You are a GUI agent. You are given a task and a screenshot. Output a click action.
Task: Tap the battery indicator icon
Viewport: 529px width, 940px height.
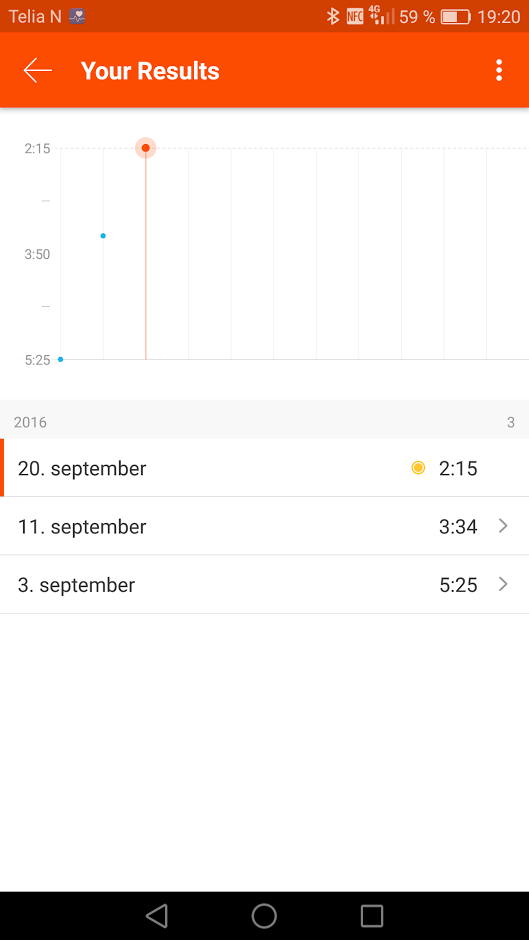pyautogui.click(x=455, y=17)
